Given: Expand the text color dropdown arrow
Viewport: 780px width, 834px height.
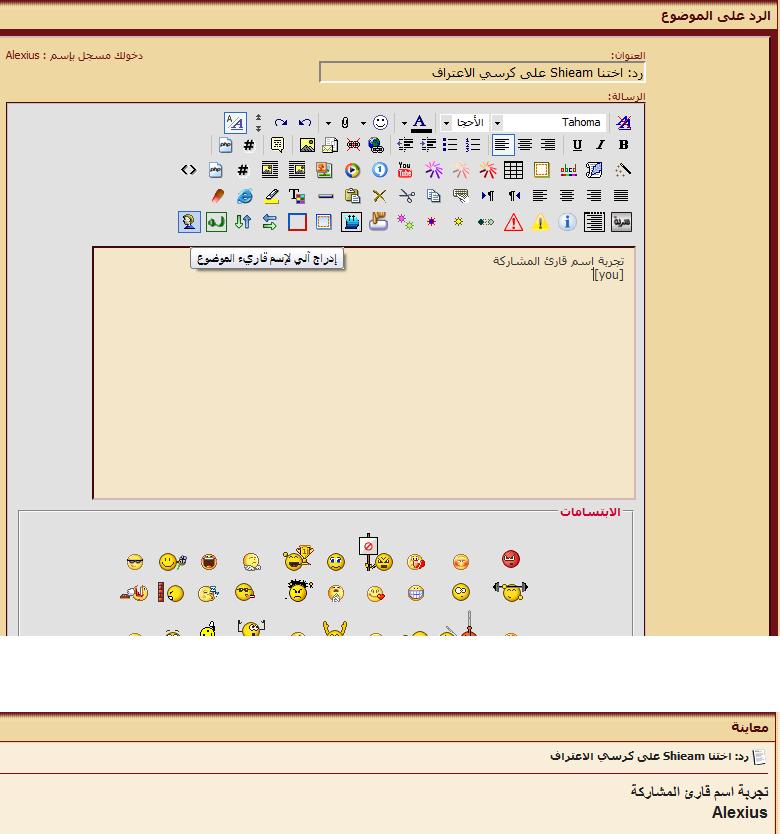Looking at the screenshot, I should pyautogui.click(x=405, y=123).
